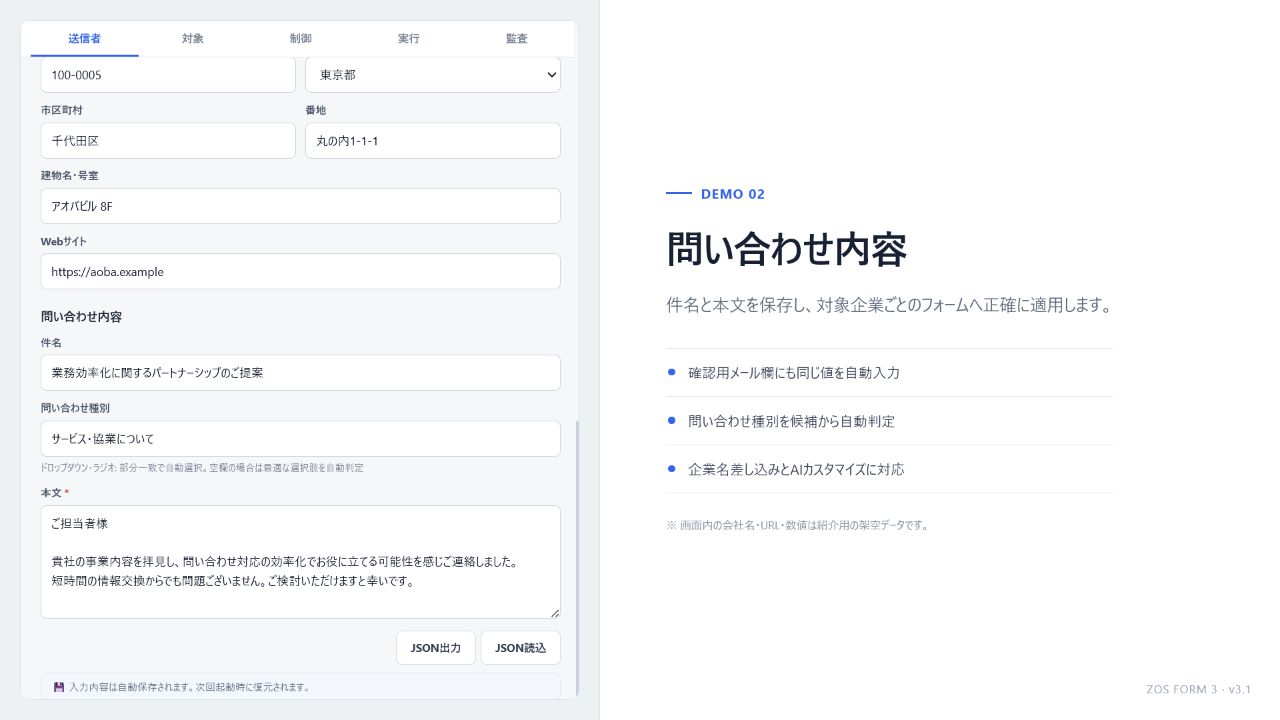The image size is (1280, 720).
Task: Click the 問い合わせ種別 field
Action: pyautogui.click(x=301, y=439)
